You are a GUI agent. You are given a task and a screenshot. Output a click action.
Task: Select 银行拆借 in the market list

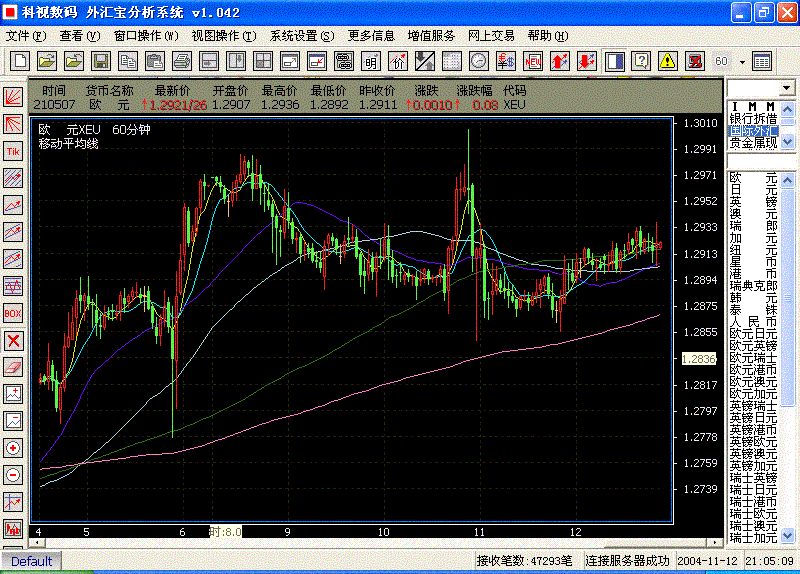click(754, 119)
